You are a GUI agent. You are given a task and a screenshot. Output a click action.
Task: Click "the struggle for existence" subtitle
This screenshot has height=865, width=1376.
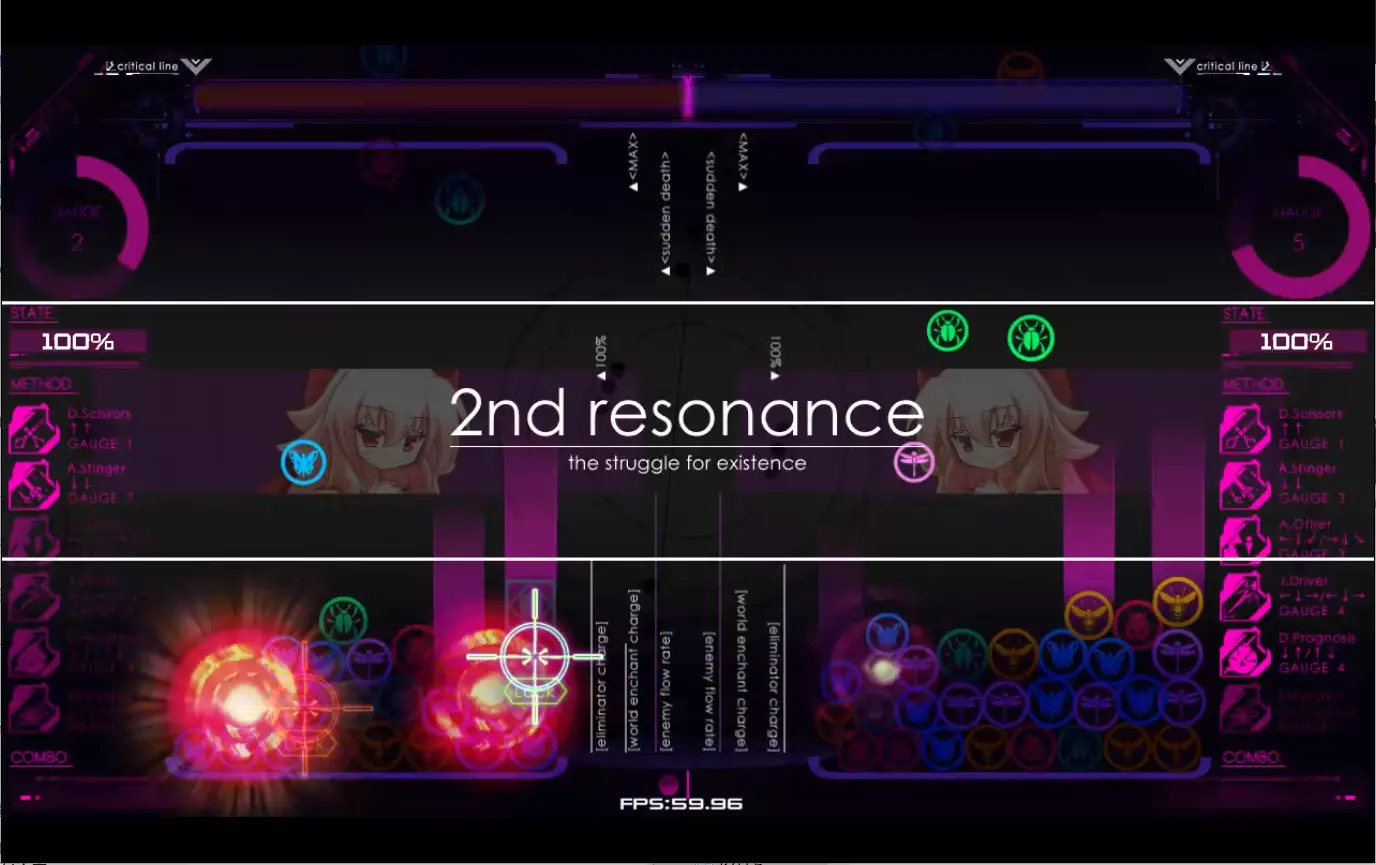tap(687, 463)
